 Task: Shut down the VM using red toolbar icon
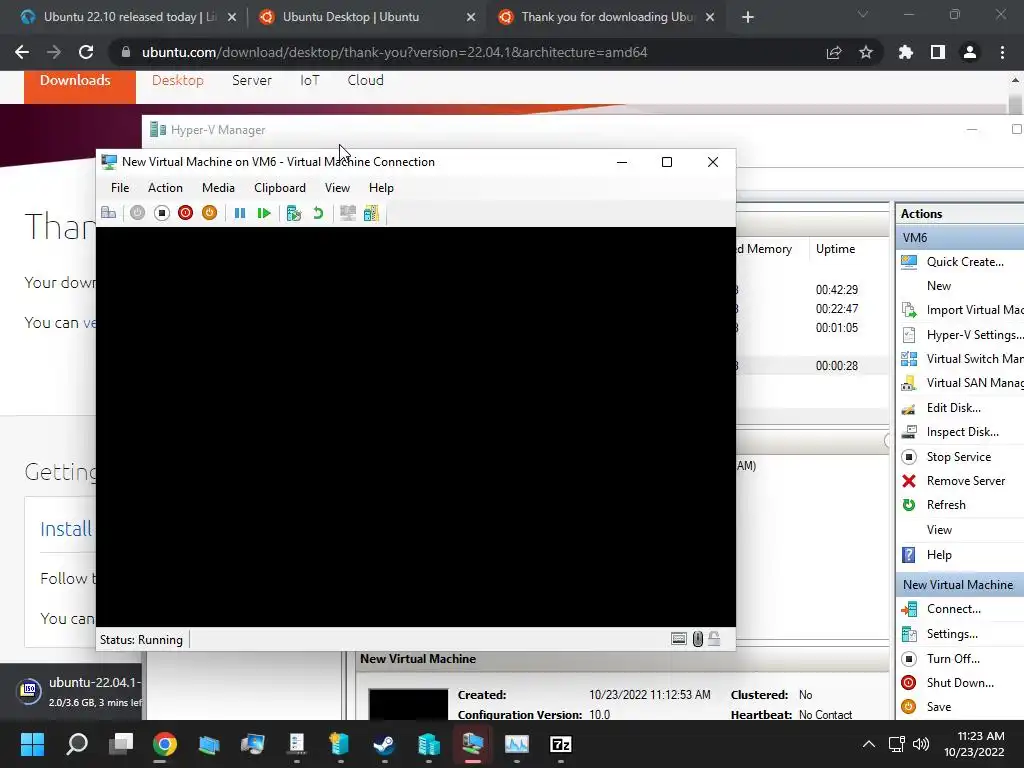point(185,213)
